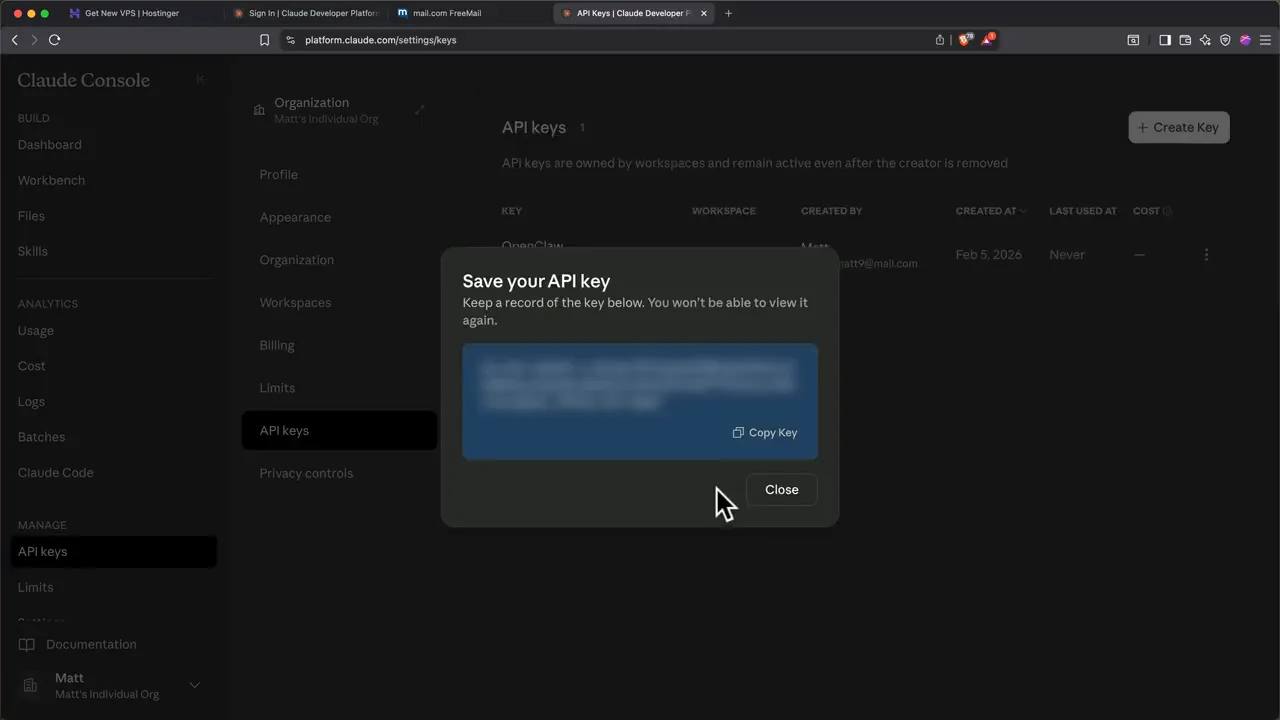
Task: Open Workbench in the console sidebar
Action: pyautogui.click(x=51, y=180)
